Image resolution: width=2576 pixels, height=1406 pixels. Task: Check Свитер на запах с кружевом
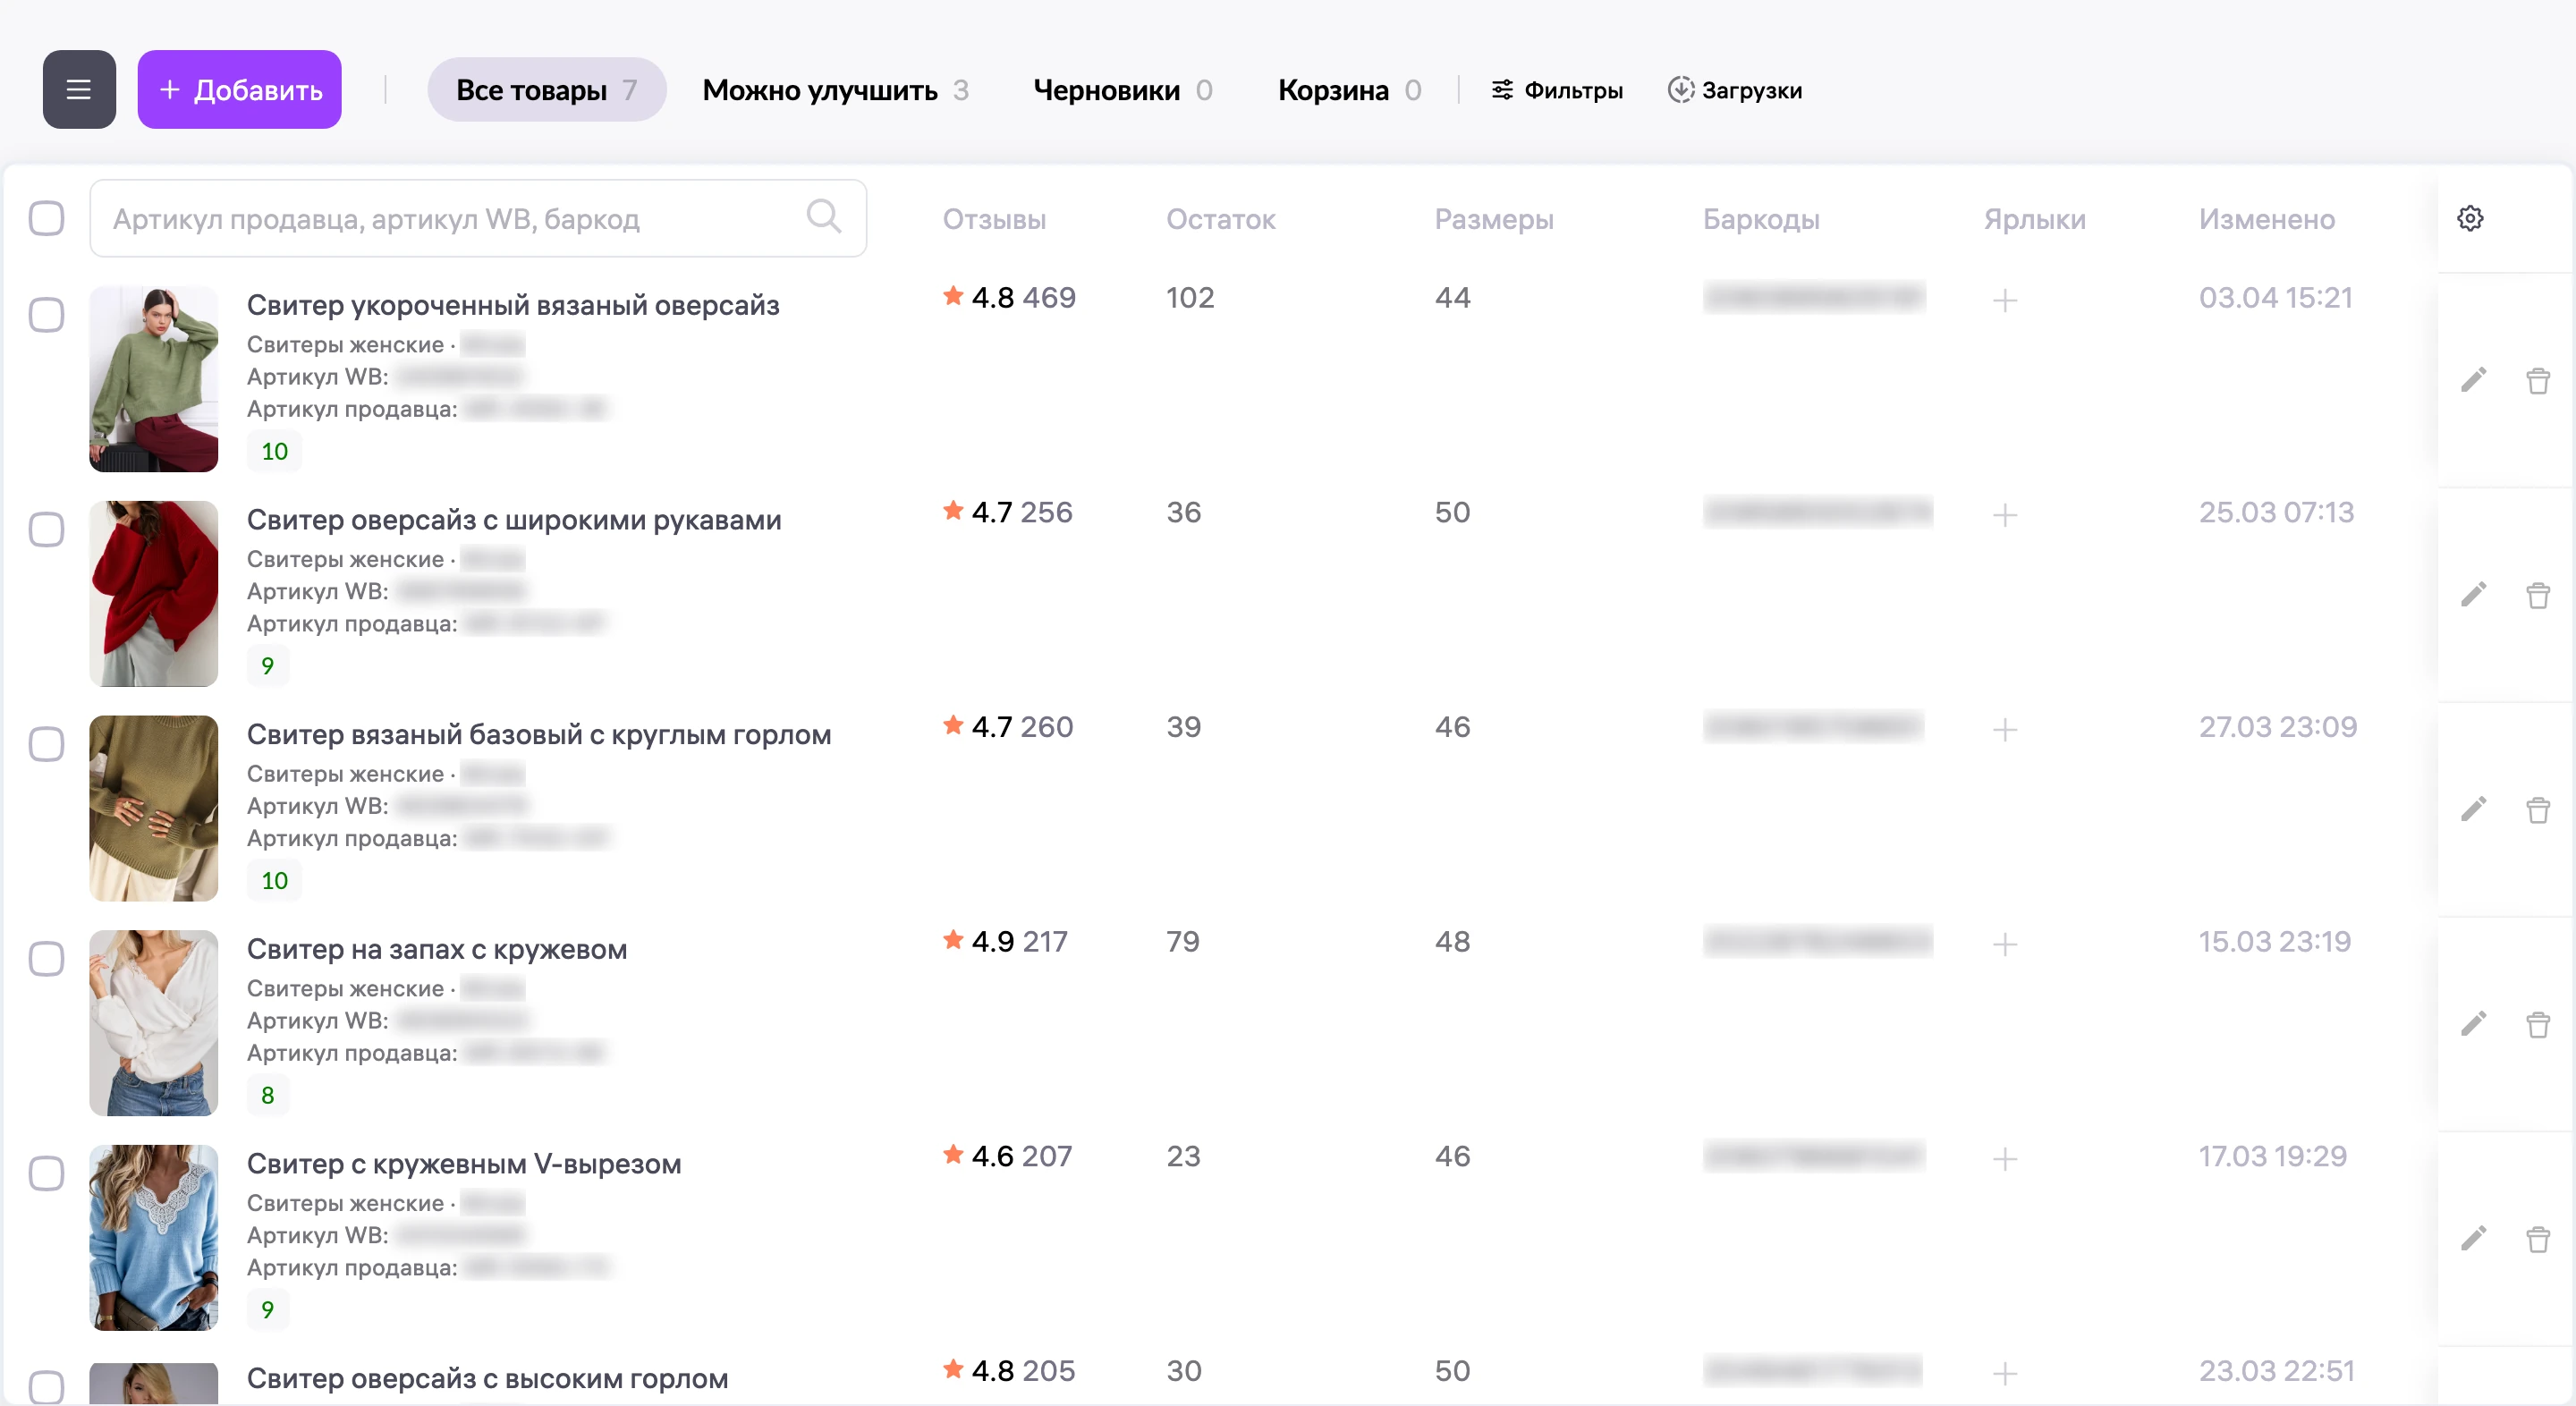46,958
